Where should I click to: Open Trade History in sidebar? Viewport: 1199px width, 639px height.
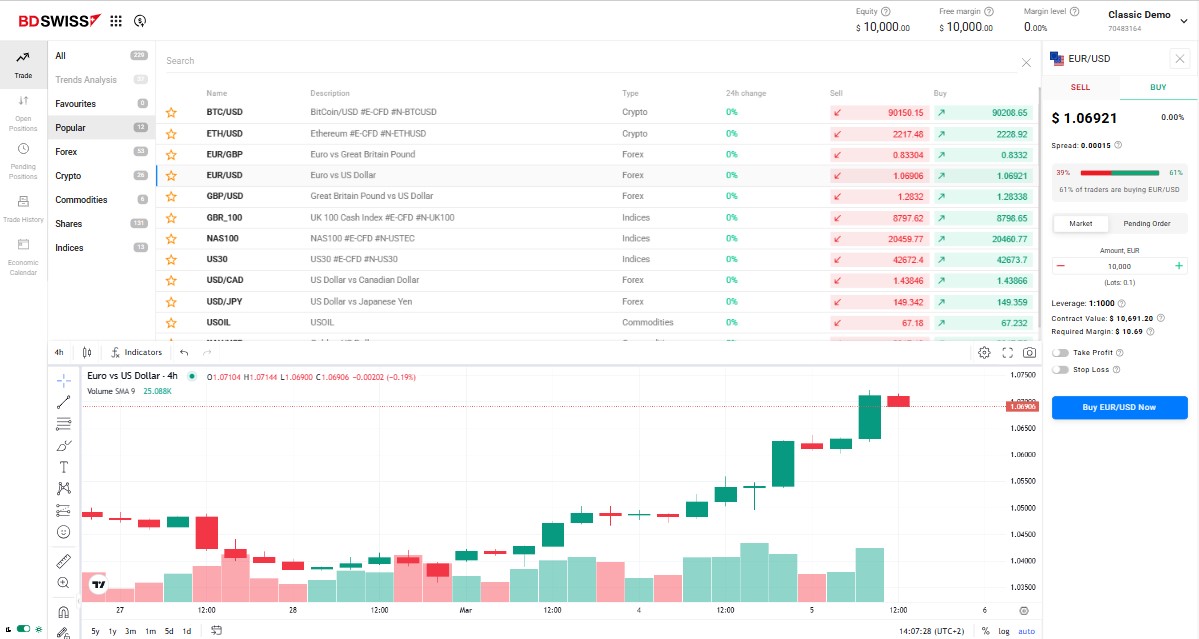pos(24,209)
